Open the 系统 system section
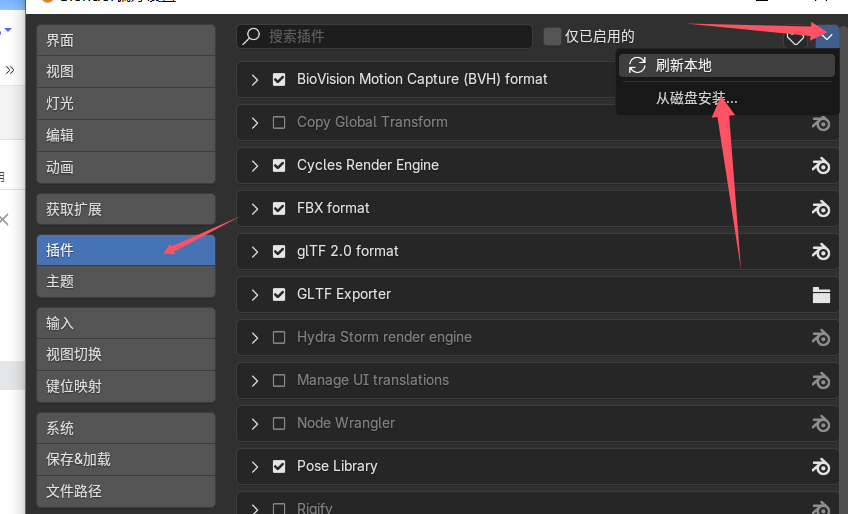This screenshot has height=514, width=848. click(126, 428)
